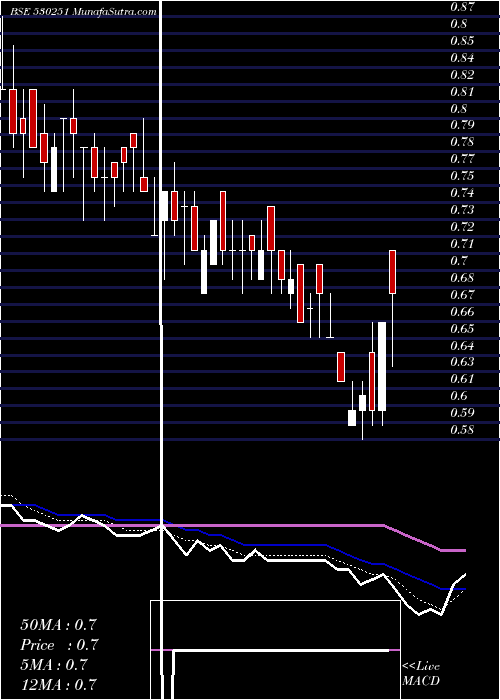Click the 0.77 price axis label
The width and height of the screenshot is (500, 700).
click(x=462, y=159)
